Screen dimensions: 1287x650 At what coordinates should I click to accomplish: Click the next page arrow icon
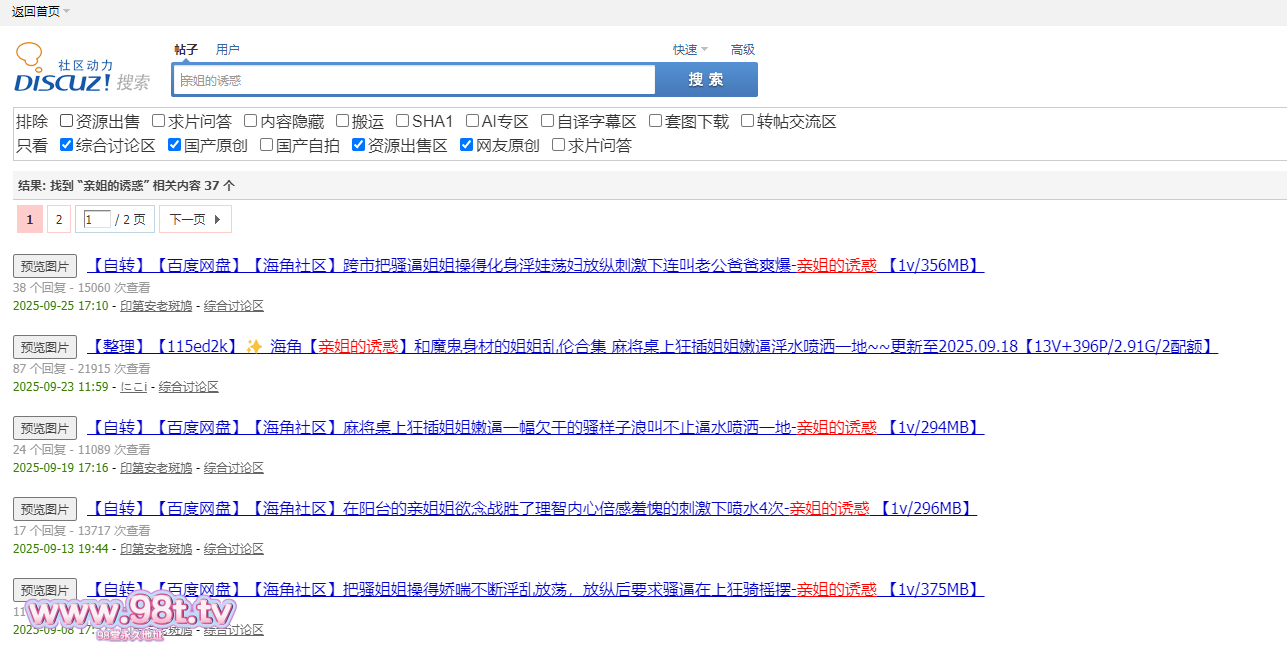click(x=218, y=219)
